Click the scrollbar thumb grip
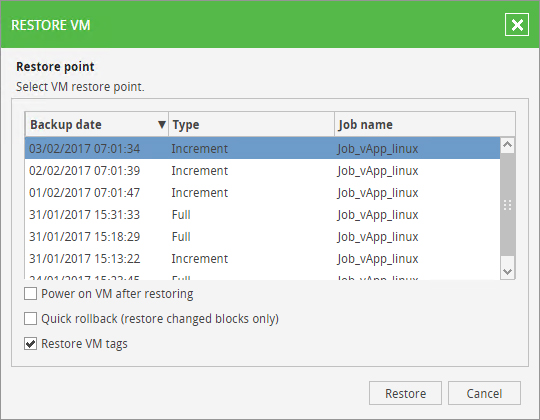The width and height of the screenshot is (540, 420). coord(507,205)
